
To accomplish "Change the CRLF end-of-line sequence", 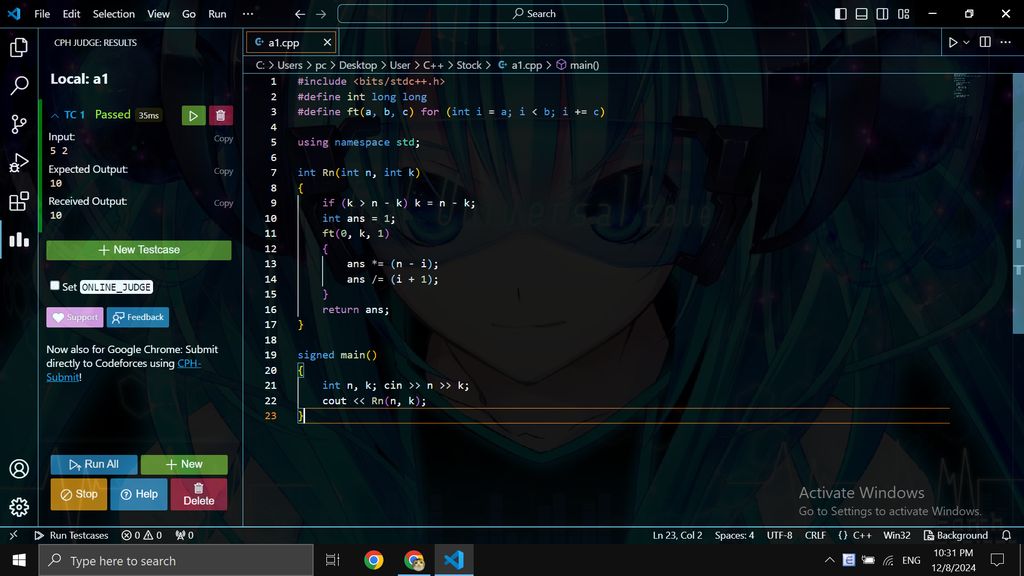I will (815, 535).
